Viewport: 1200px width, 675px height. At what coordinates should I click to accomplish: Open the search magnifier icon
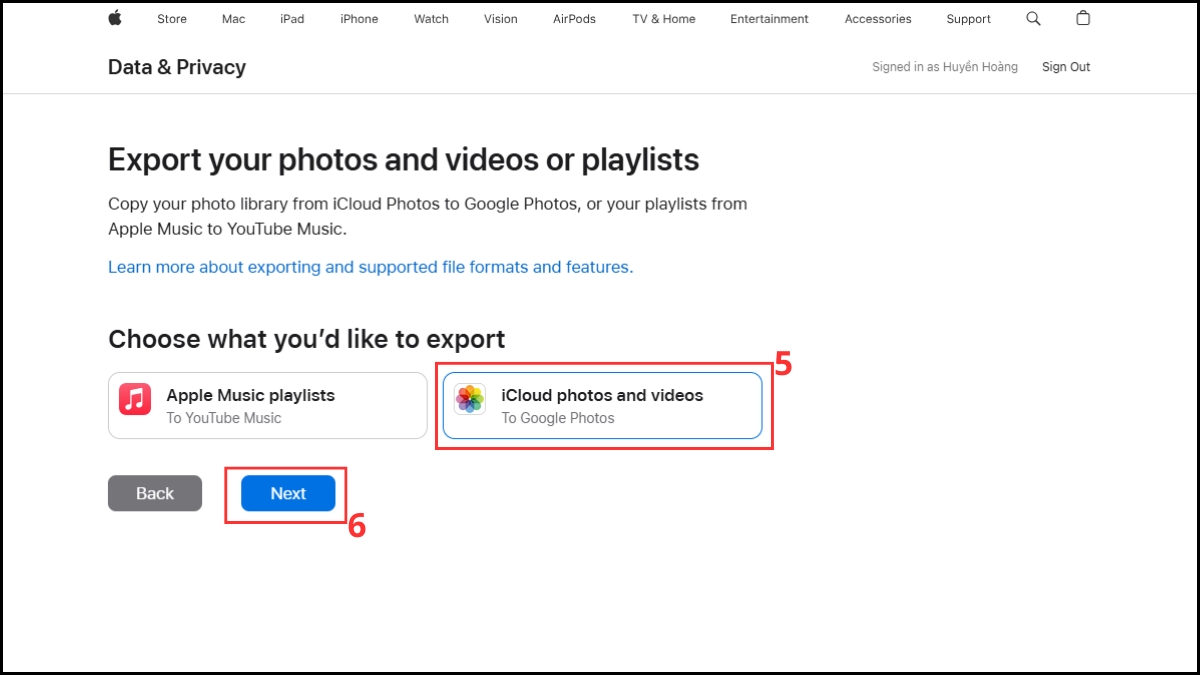pos(1033,18)
